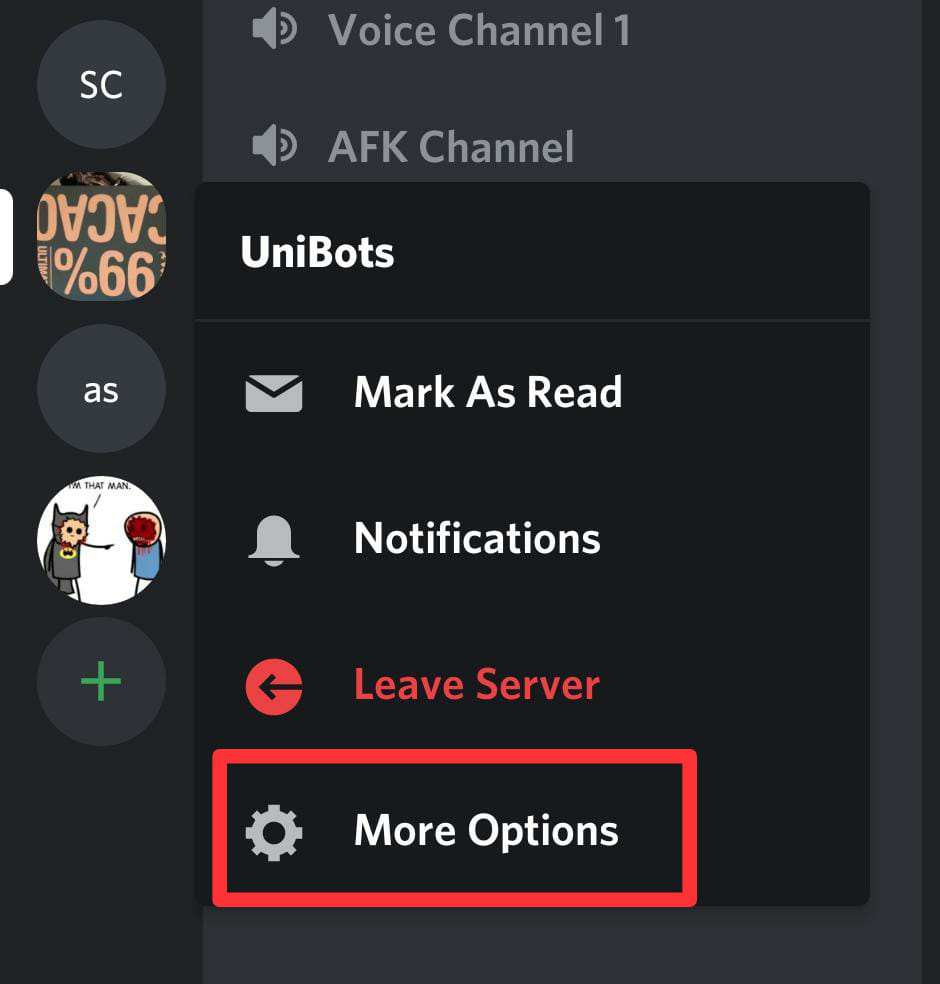Open the SC server

pos(101,84)
